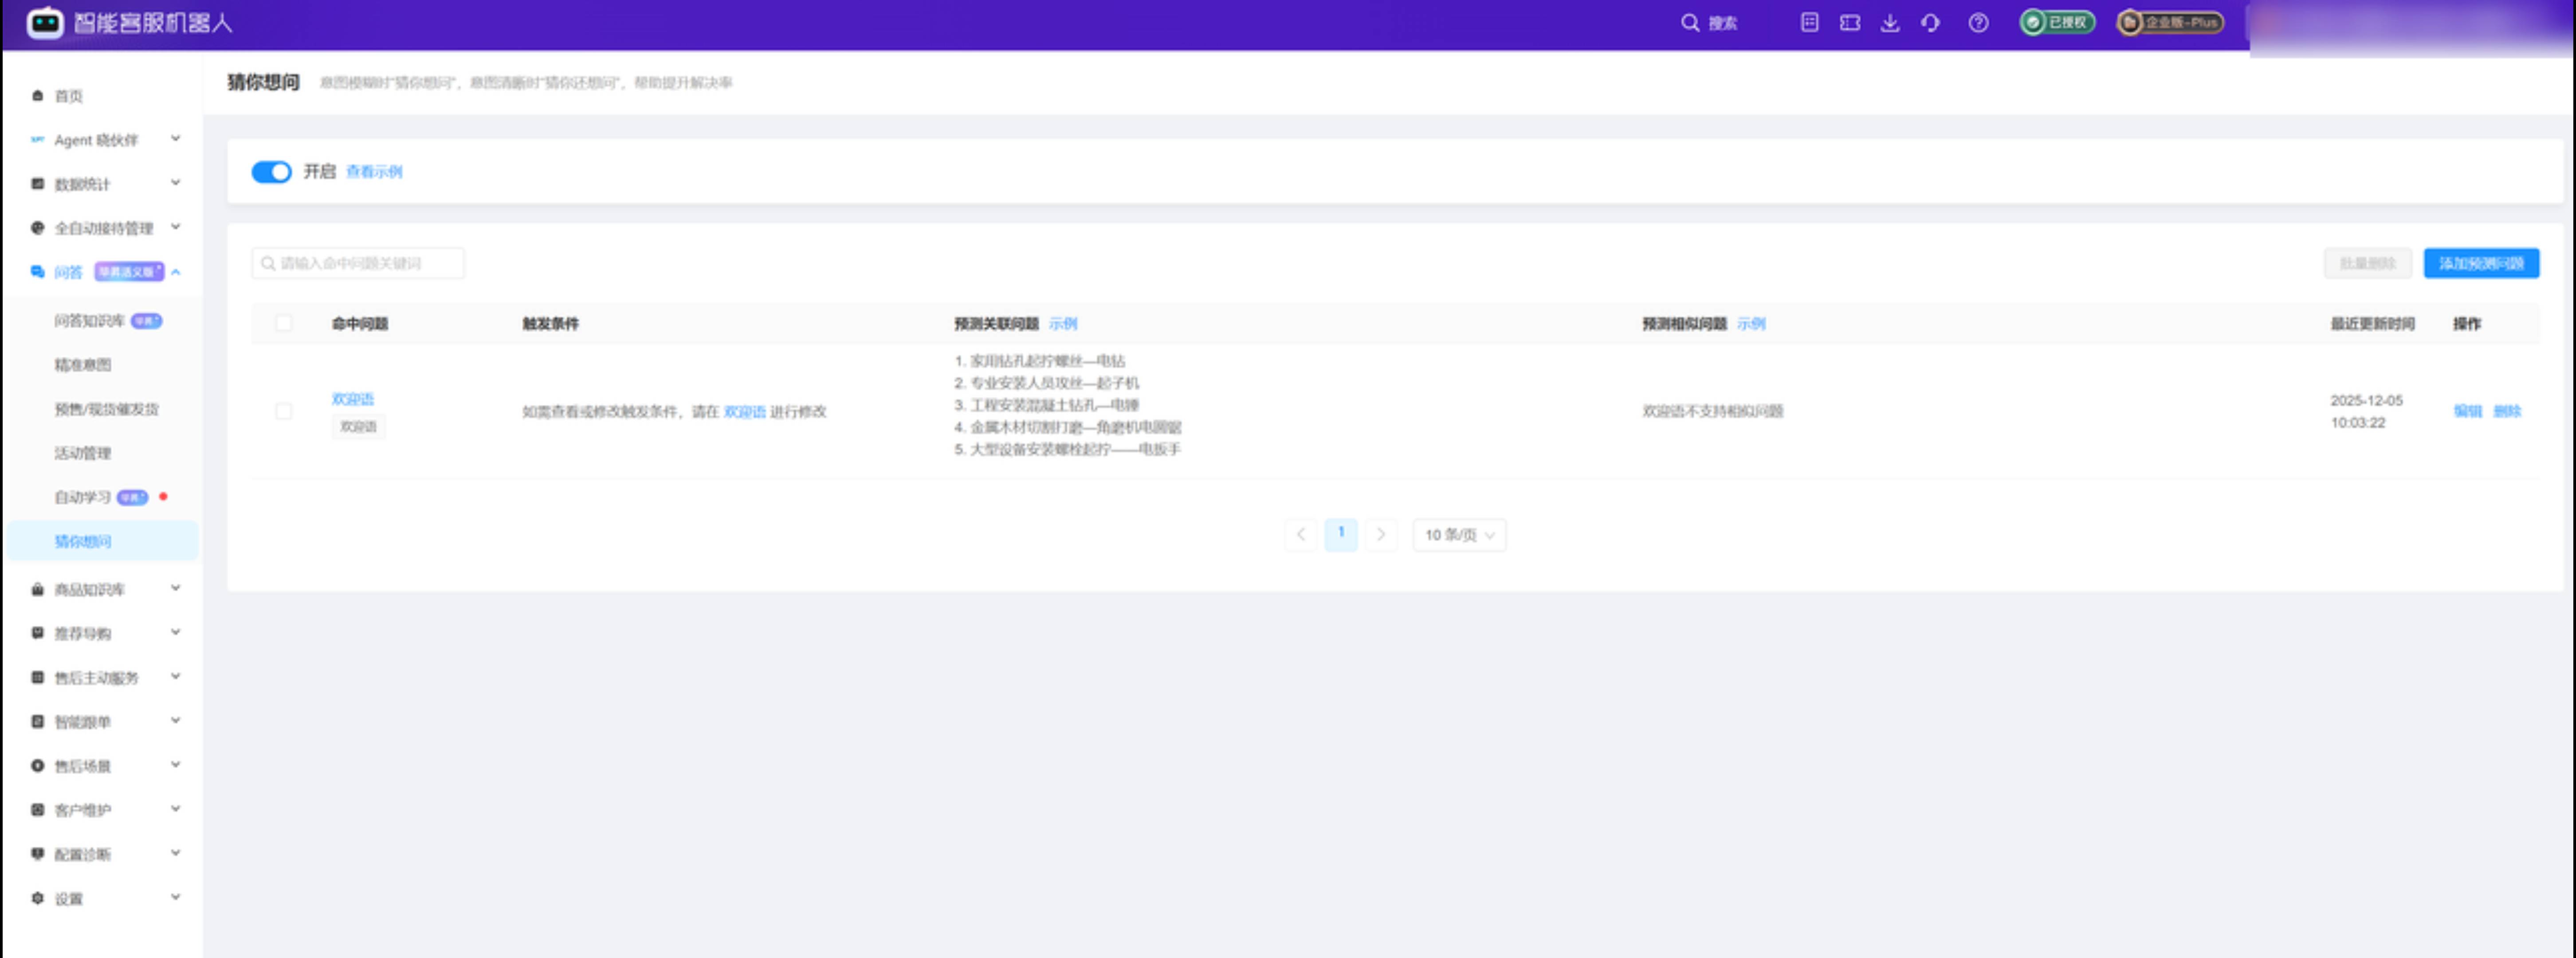
Task: Click 编辑 for the 欢迎语 row
Action: point(2467,411)
